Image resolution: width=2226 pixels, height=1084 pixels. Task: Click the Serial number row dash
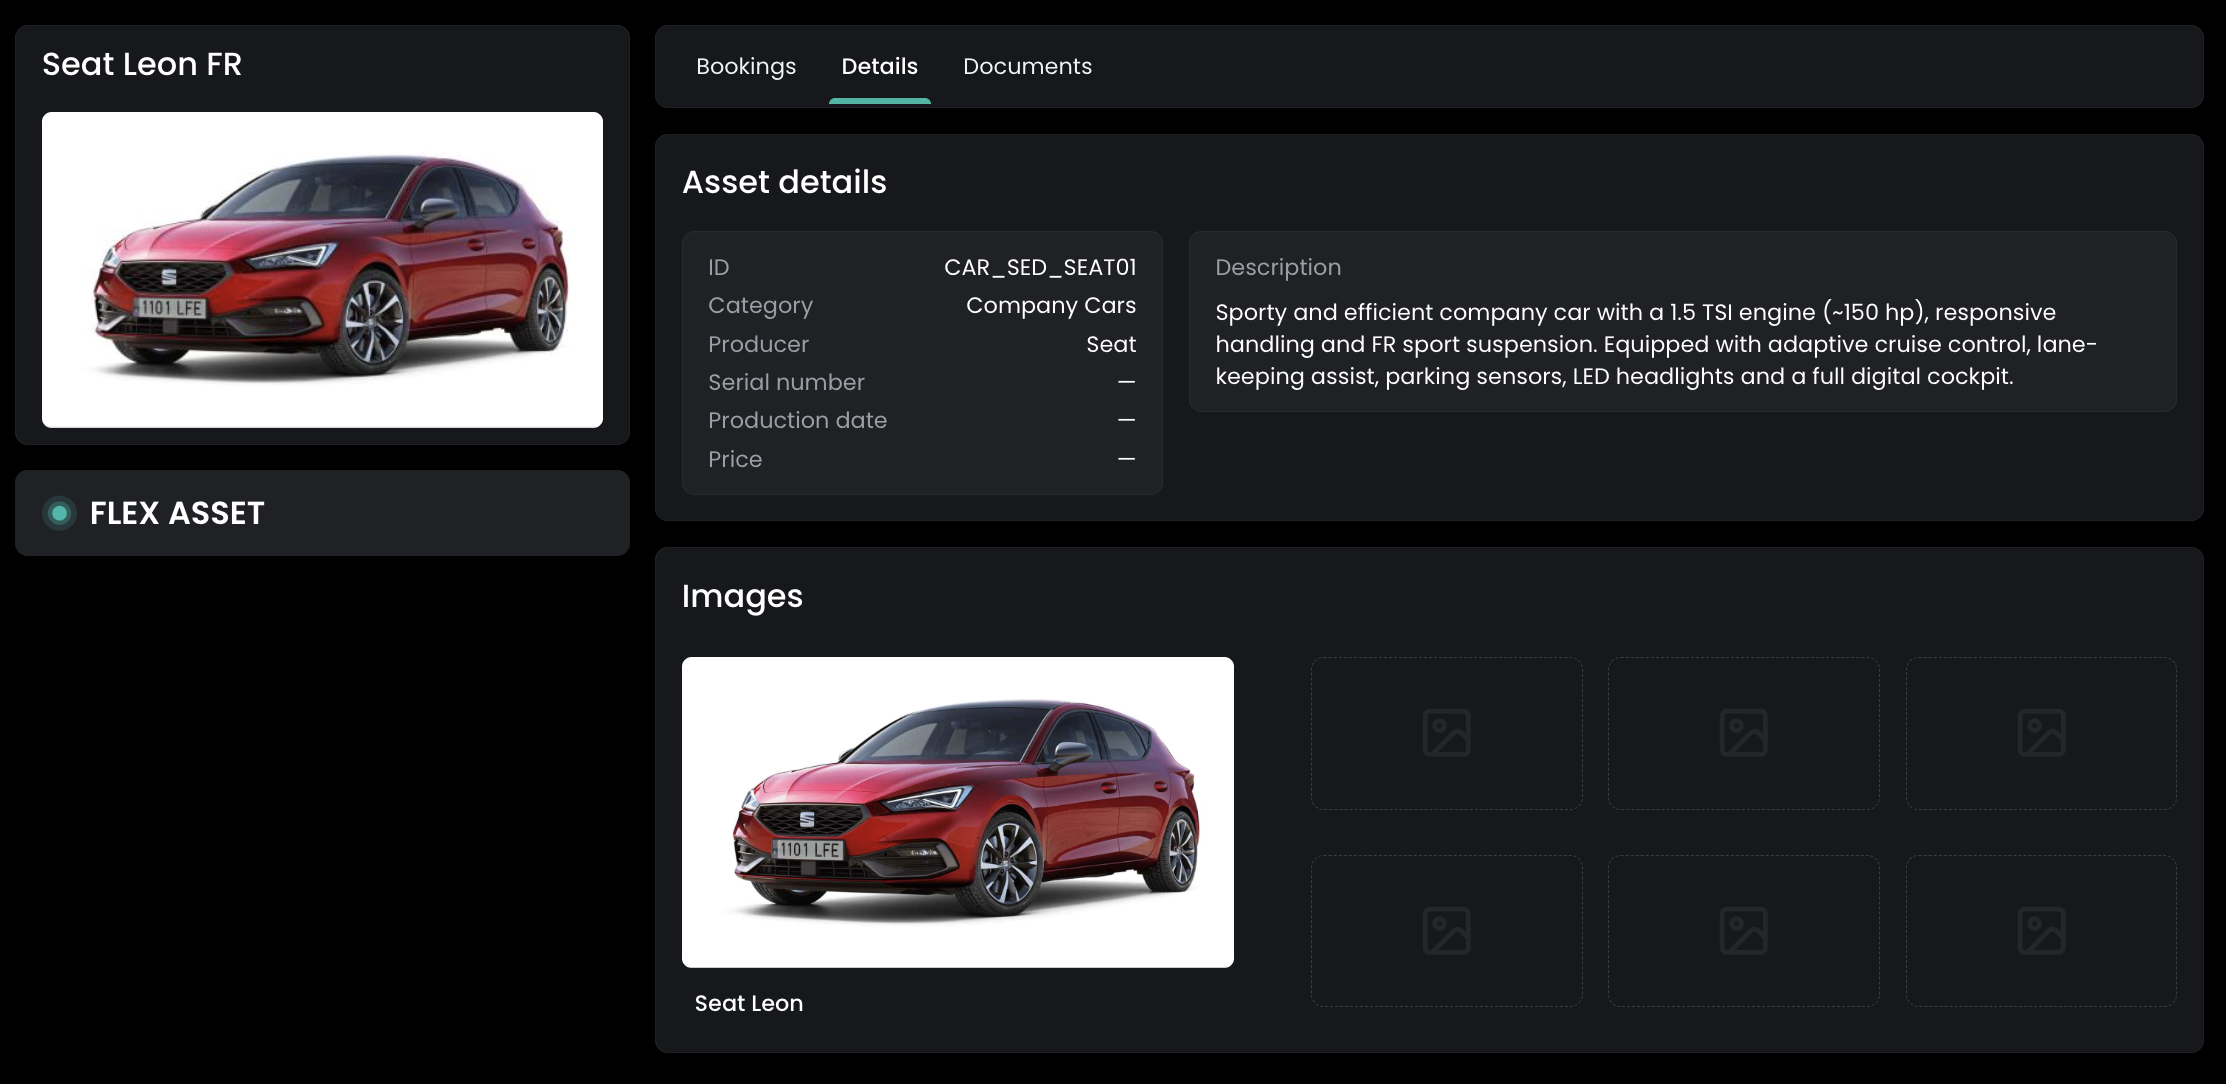click(x=1126, y=382)
